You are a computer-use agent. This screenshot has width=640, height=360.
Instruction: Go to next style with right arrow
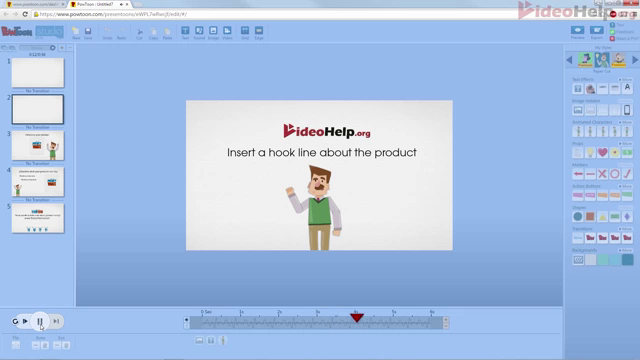pos(635,60)
